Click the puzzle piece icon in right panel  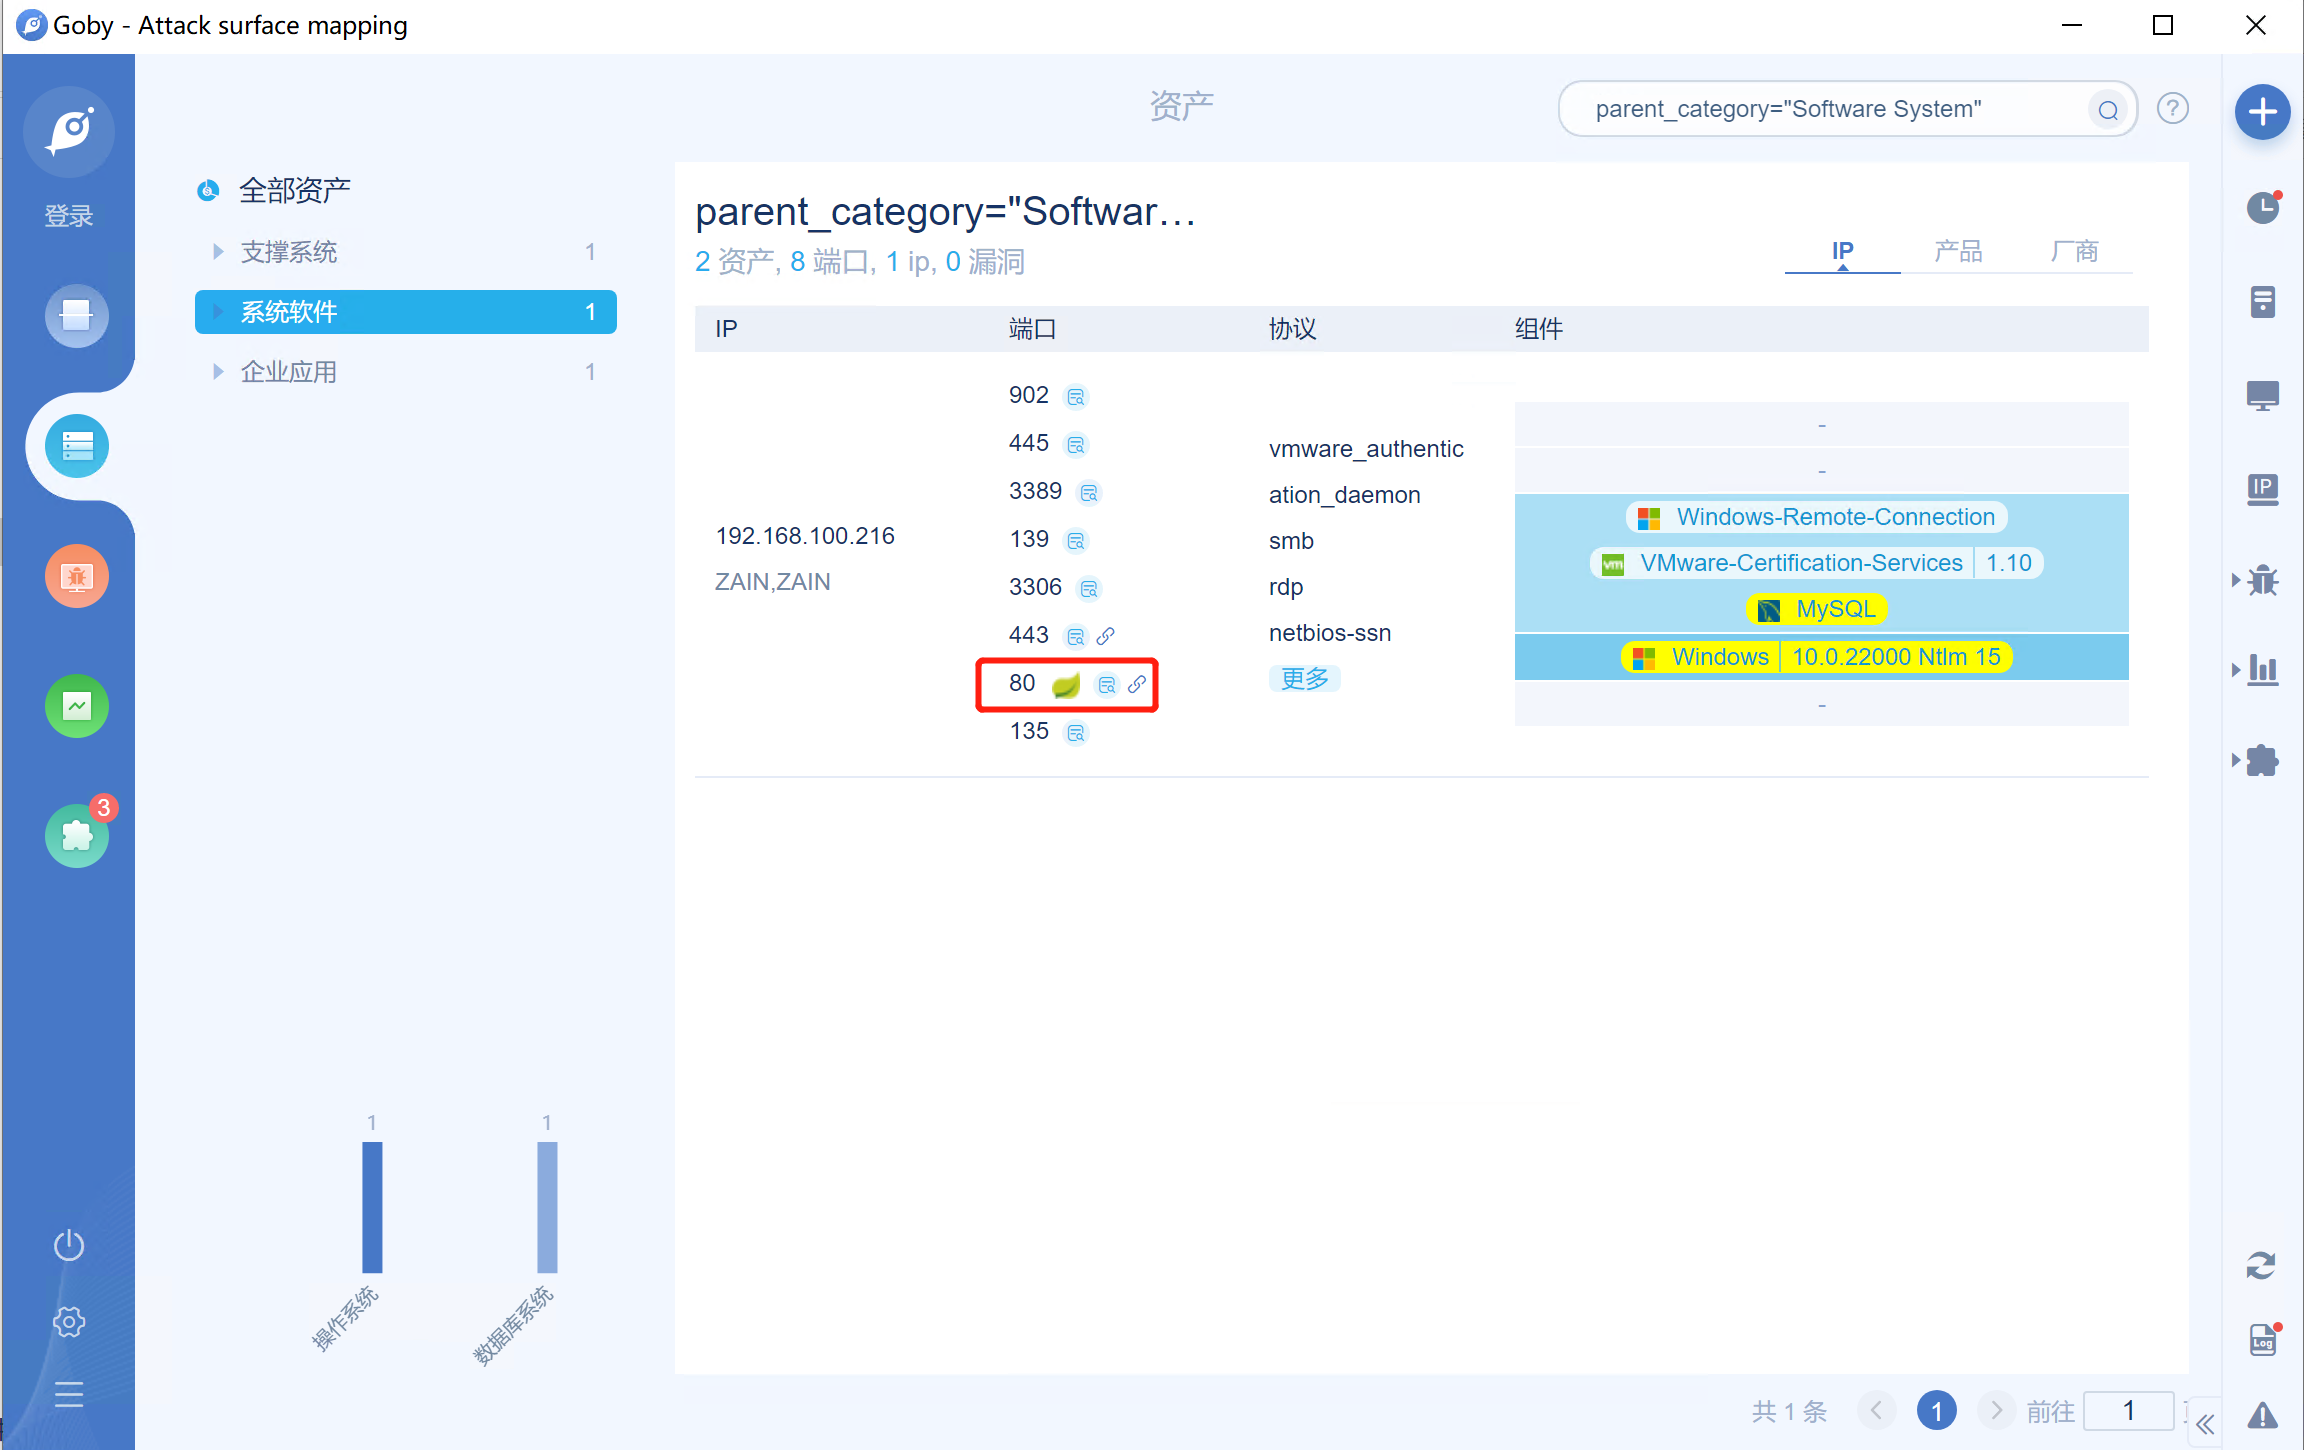click(x=2263, y=761)
